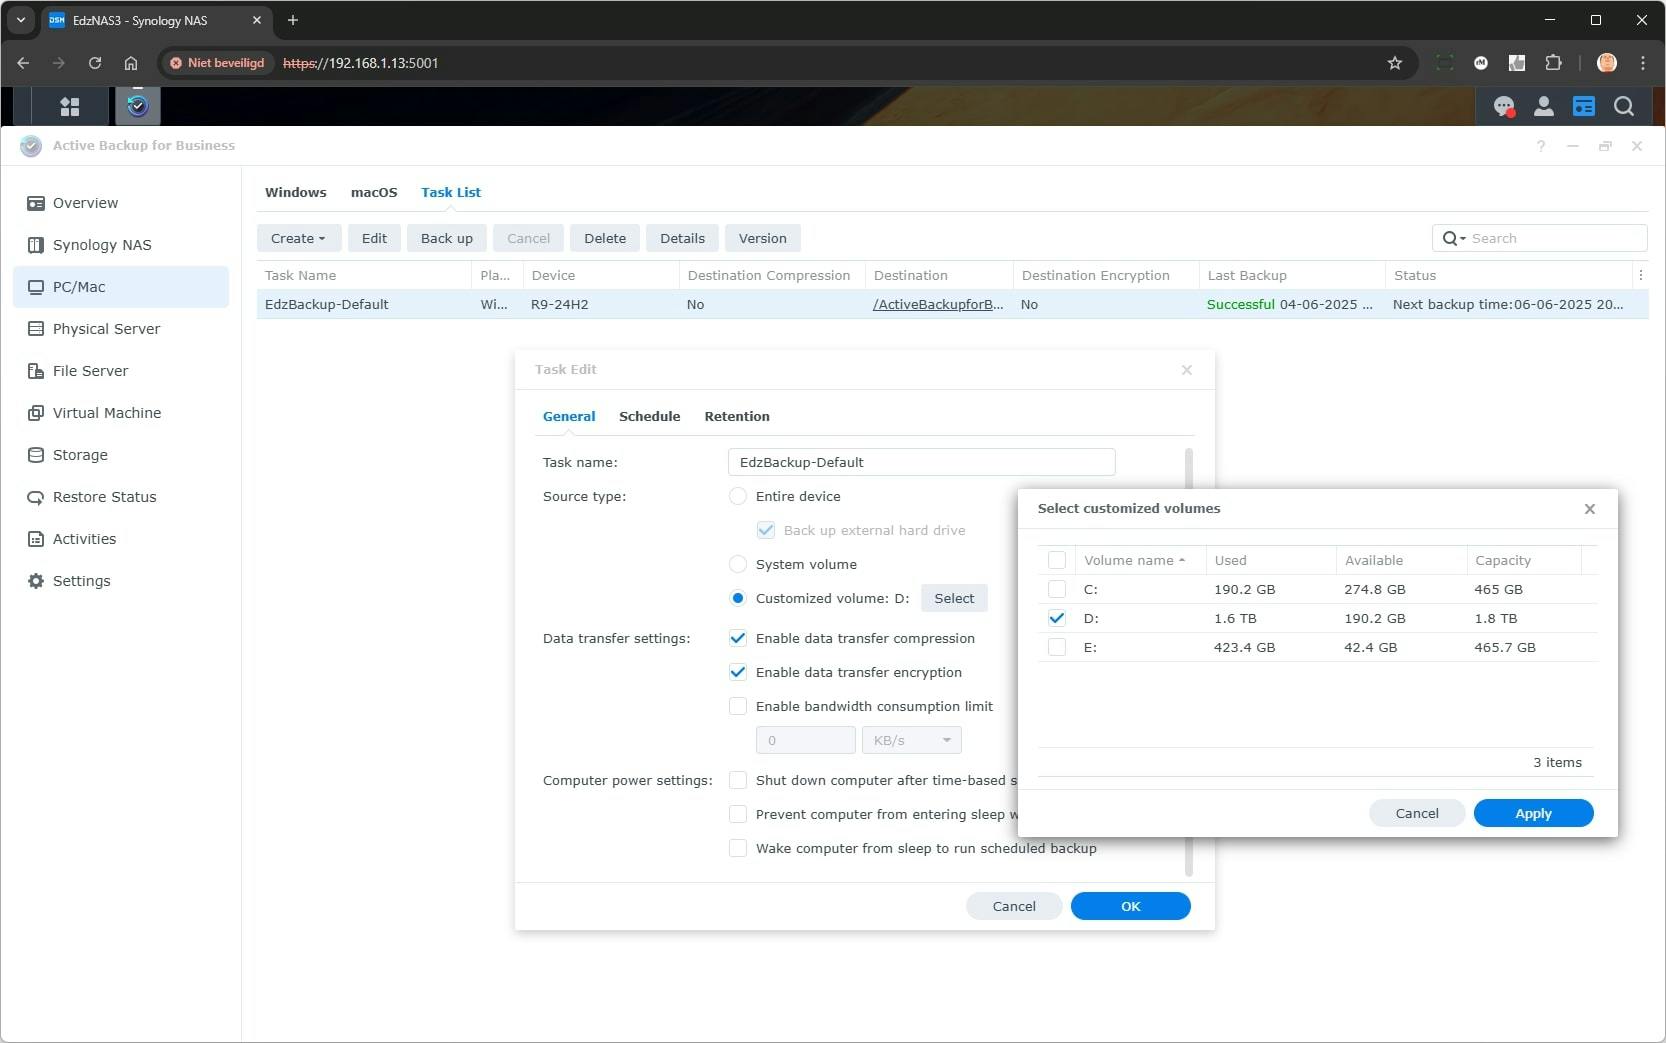Open Storage in the sidebar
Screen dimensions: 1666x1043
click(x=121, y=455)
